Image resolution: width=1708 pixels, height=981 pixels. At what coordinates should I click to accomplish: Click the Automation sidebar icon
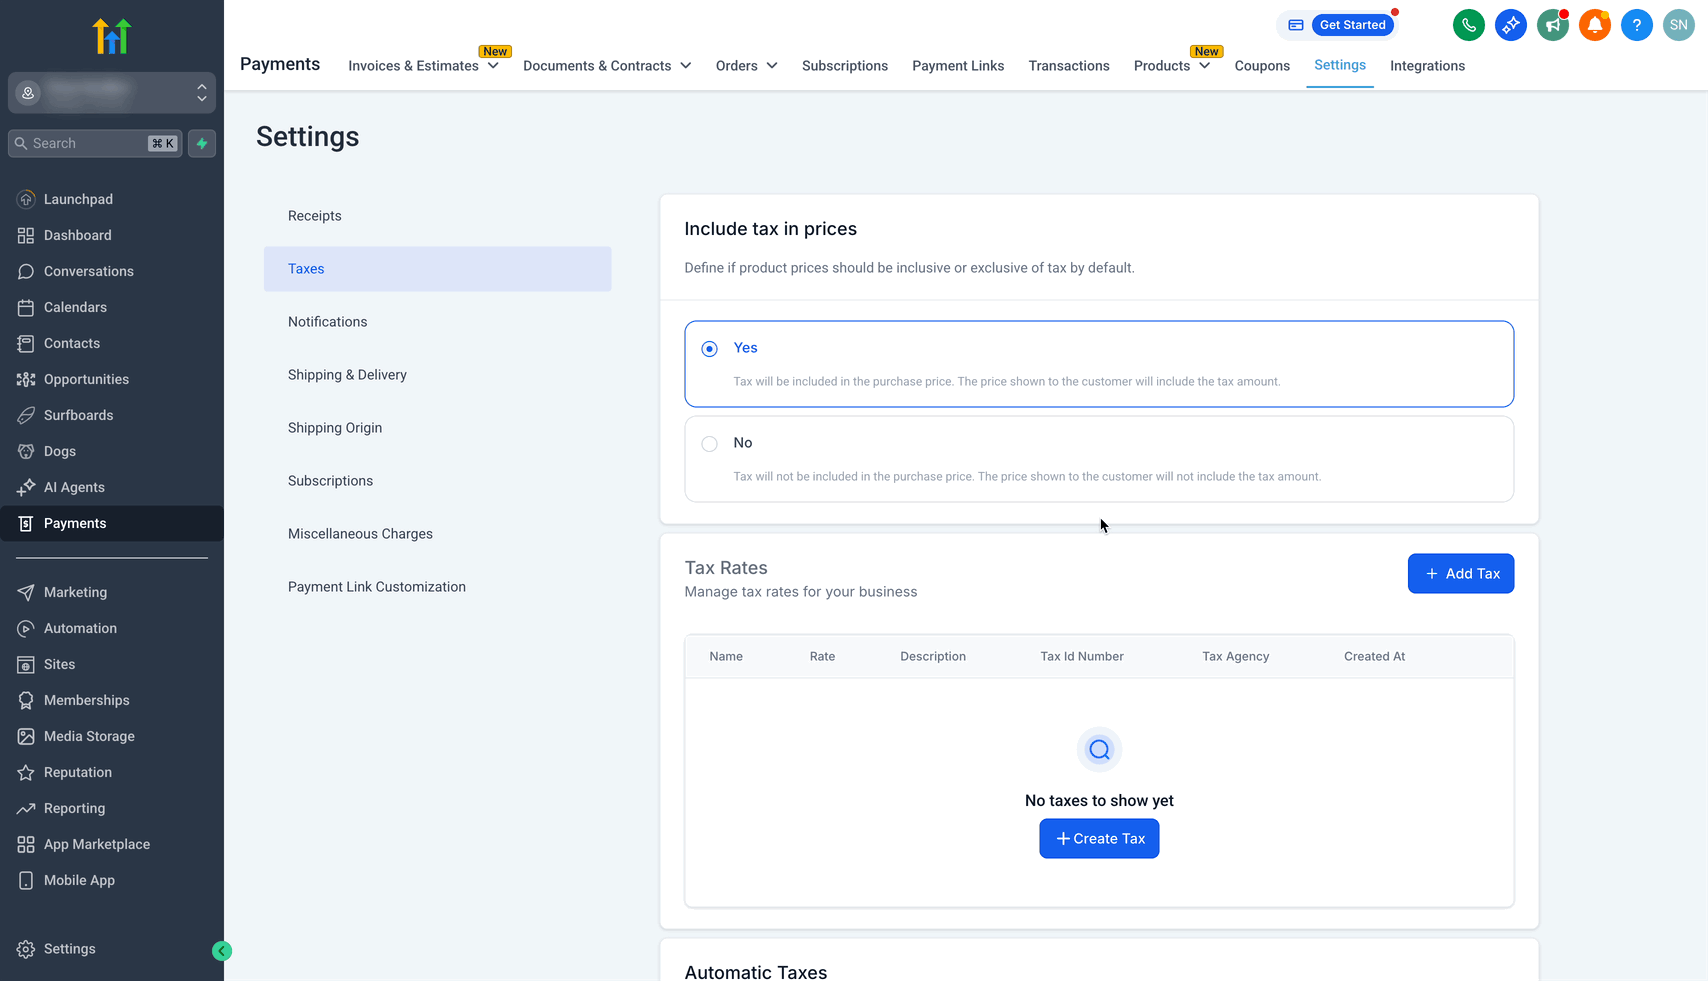pyautogui.click(x=26, y=628)
